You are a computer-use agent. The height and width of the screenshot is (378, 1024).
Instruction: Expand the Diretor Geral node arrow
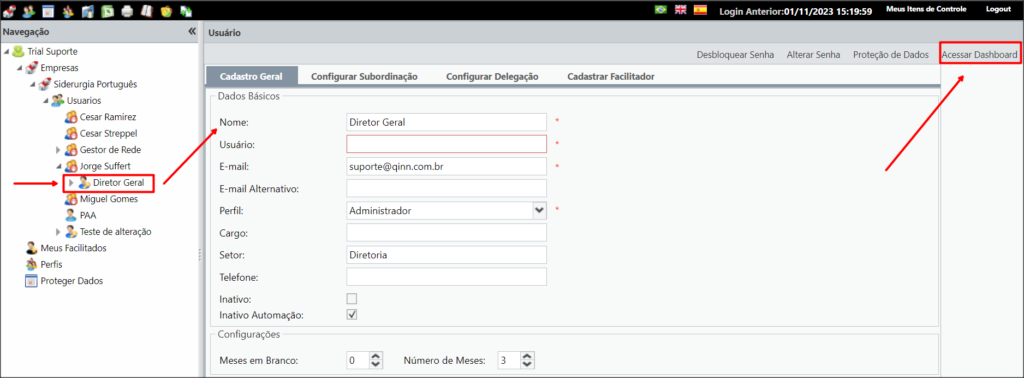tap(71, 183)
